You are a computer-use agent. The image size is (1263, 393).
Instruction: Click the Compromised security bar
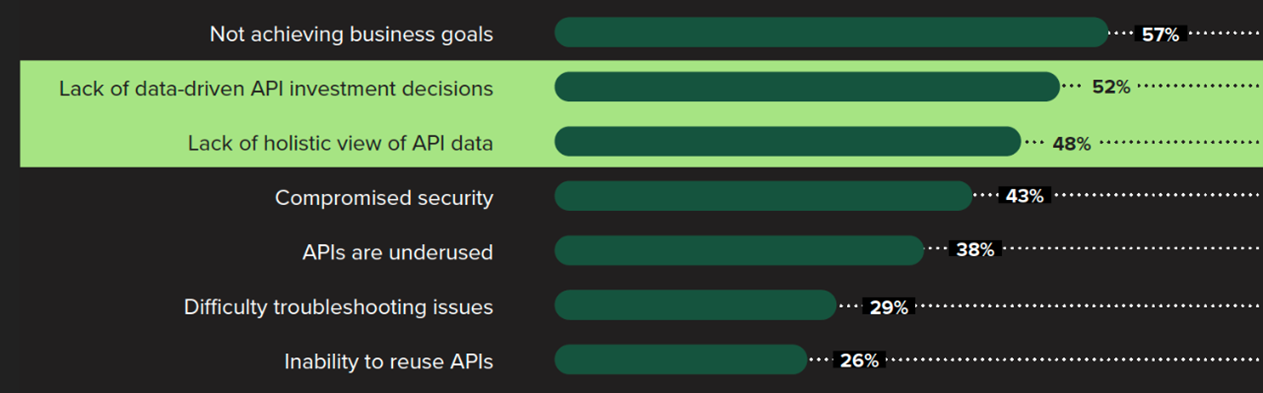coord(764,196)
